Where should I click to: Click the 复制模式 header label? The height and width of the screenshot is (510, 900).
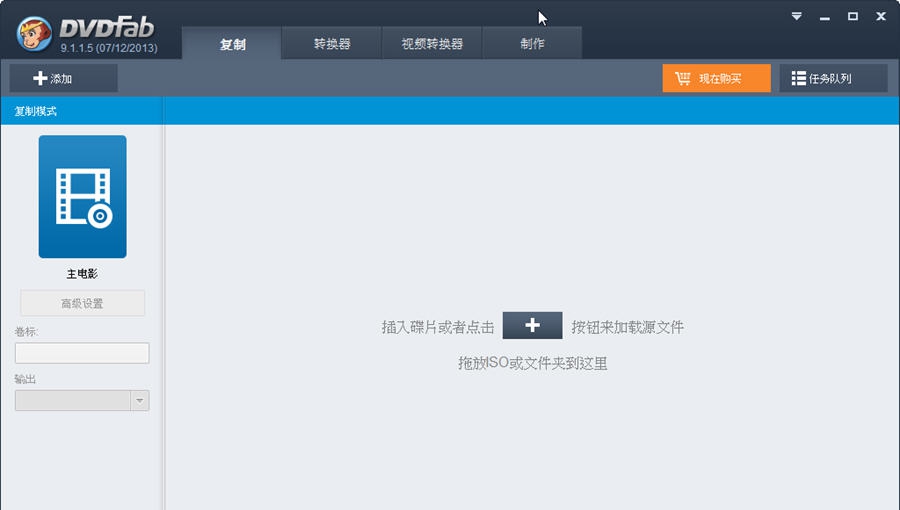pyautogui.click(x=36, y=111)
